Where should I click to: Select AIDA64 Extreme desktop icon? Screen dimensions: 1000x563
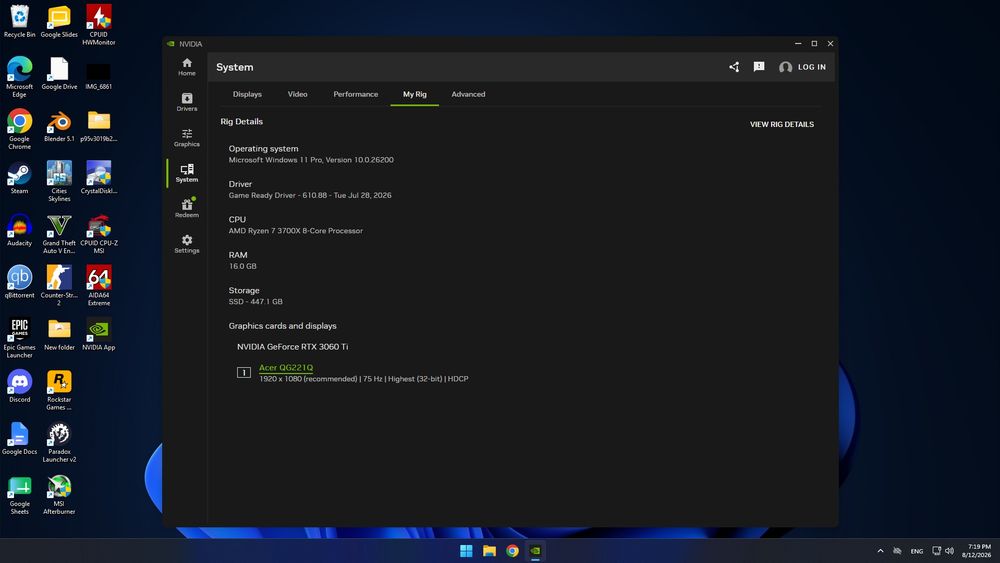pyautogui.click(x=99, y=286)
